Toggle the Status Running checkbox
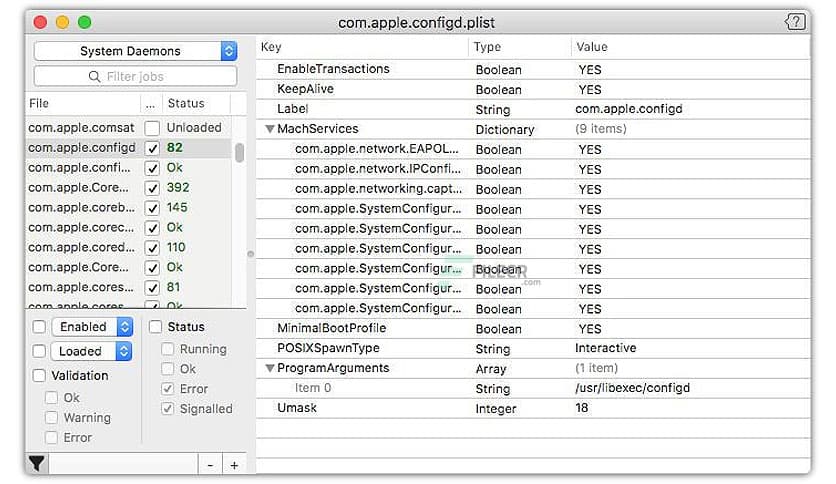Viewport: 836px width, 484px height. point(167,349)
